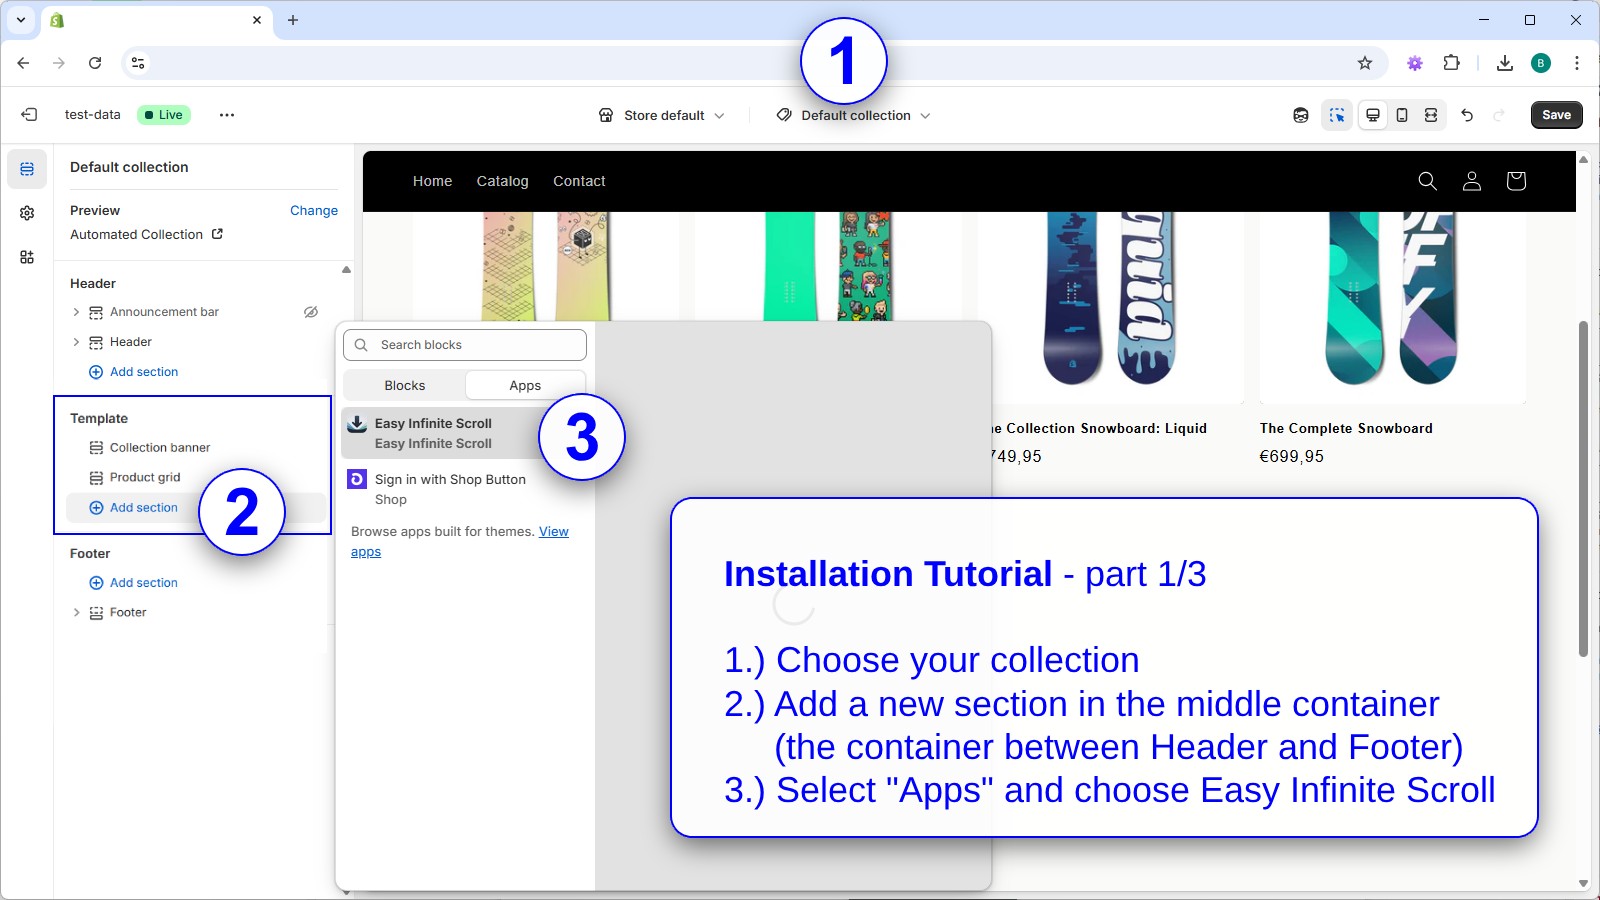
Task: Open the Store default dropdown
Action: tap(662, 115)
